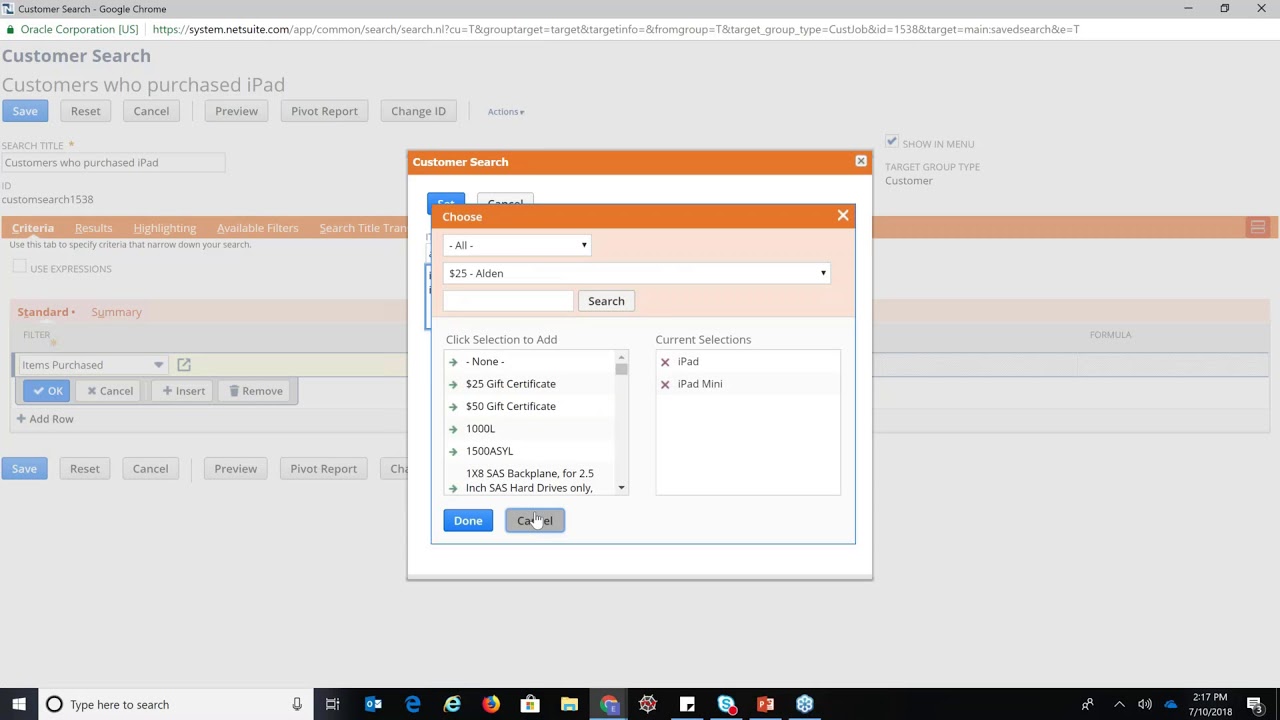Click the search text field in popup

click(x=508, y=301)
